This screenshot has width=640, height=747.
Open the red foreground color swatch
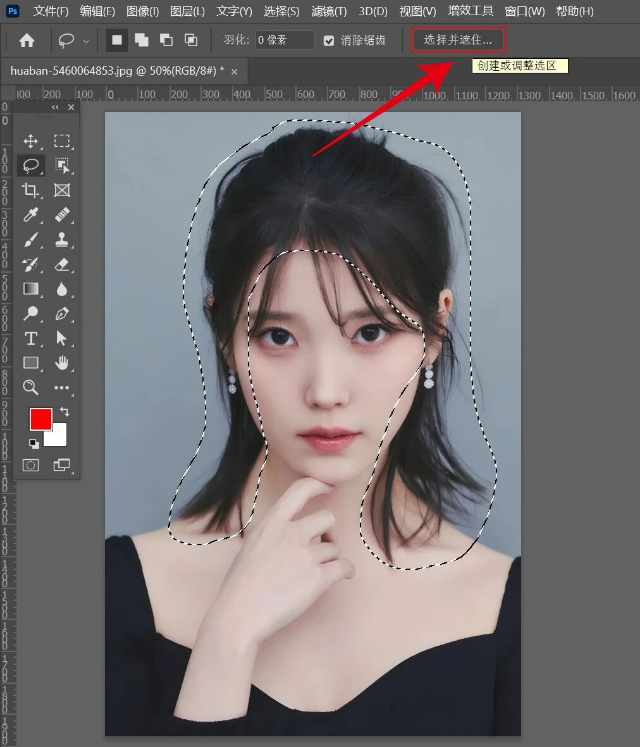click(x=41, y=419)
